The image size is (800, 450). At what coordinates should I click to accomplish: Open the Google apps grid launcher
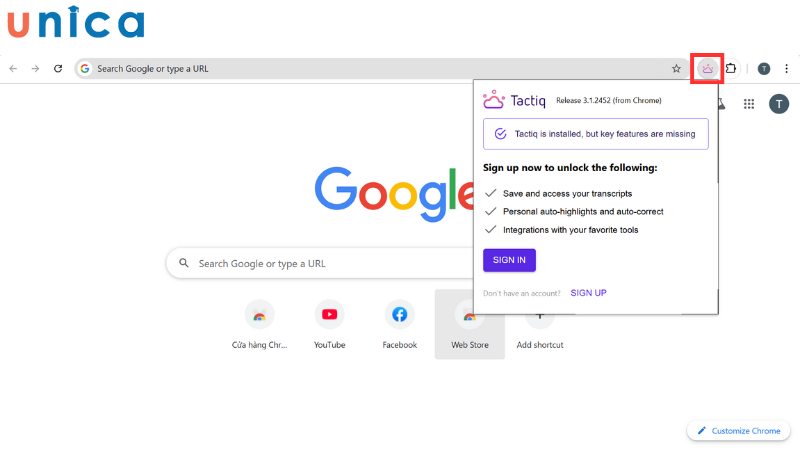click(748, 104)
